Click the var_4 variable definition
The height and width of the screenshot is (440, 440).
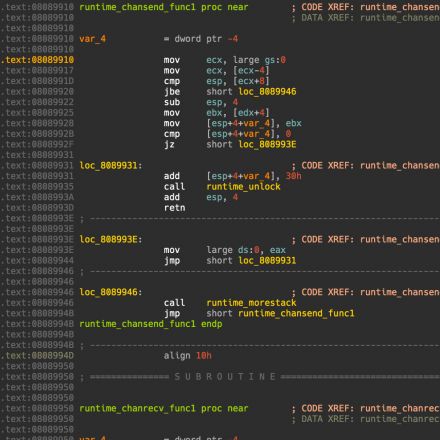click(93, 39)
